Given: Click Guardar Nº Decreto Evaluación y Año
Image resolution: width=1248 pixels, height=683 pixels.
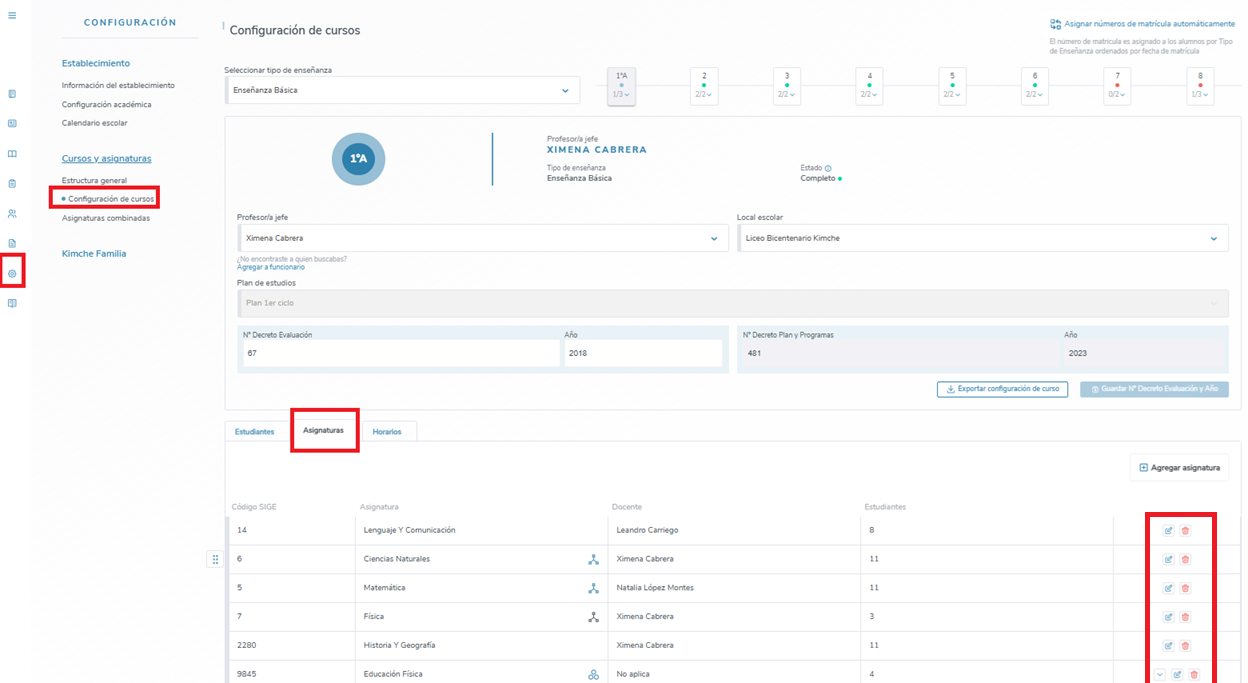Looking at the screenshot, I should click(x=1154, y=389).
